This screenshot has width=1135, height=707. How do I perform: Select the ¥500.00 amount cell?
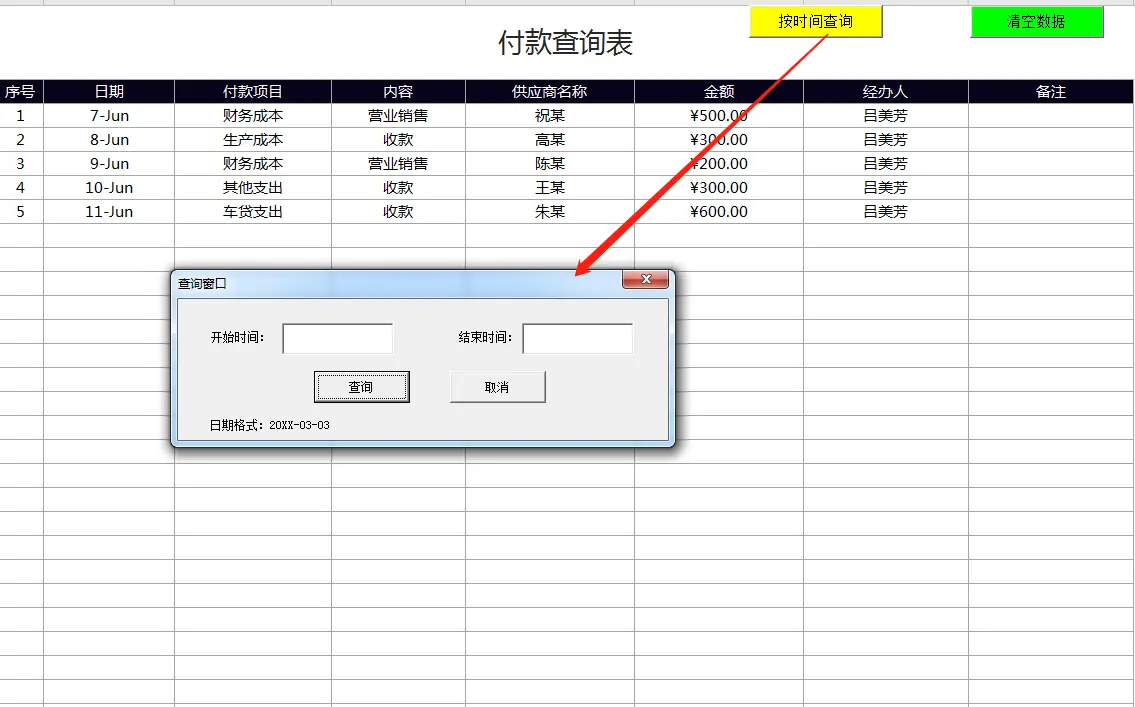716,115
